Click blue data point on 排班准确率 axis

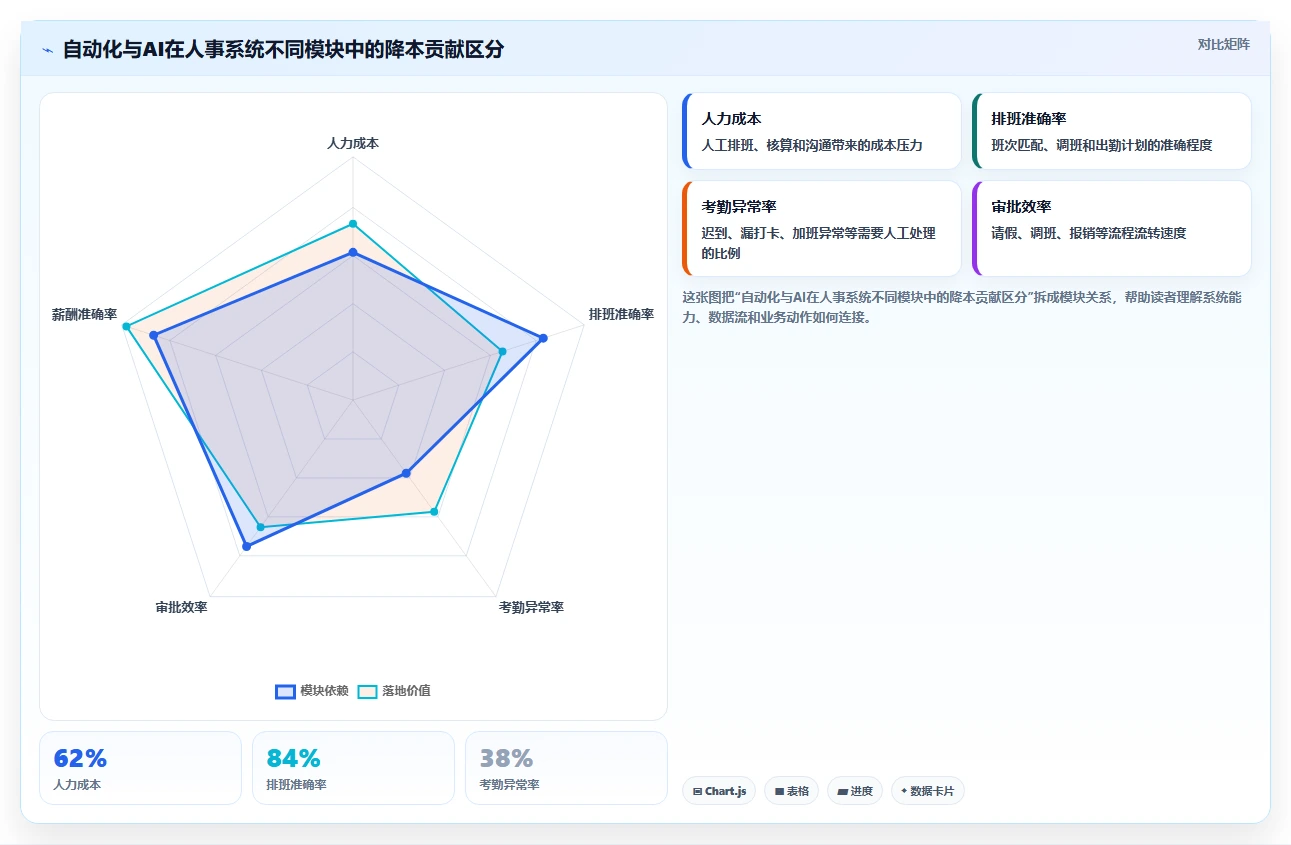click(x=543, y=338)
